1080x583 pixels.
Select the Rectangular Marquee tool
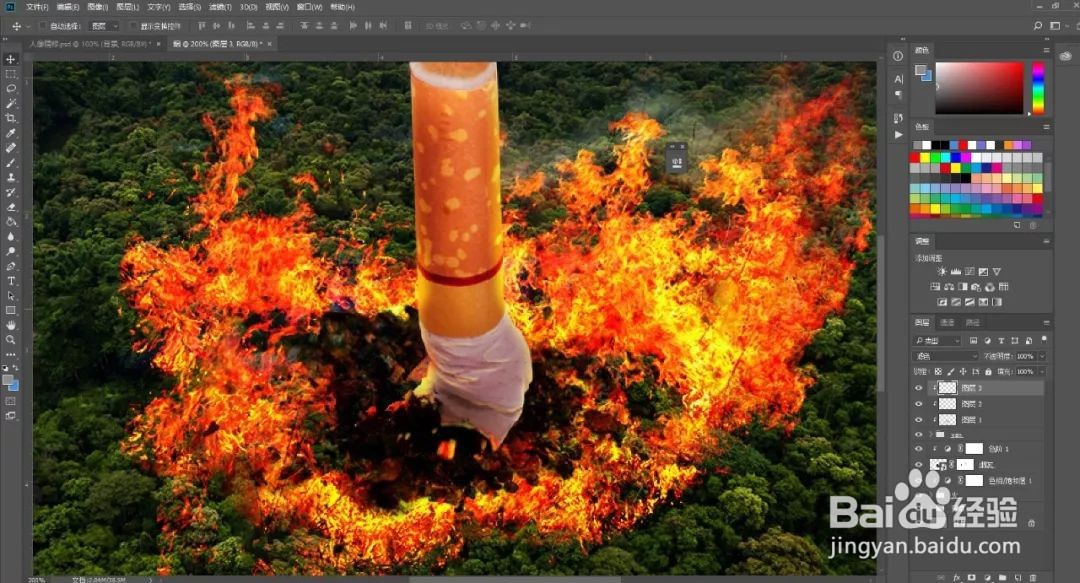point(10,74)
